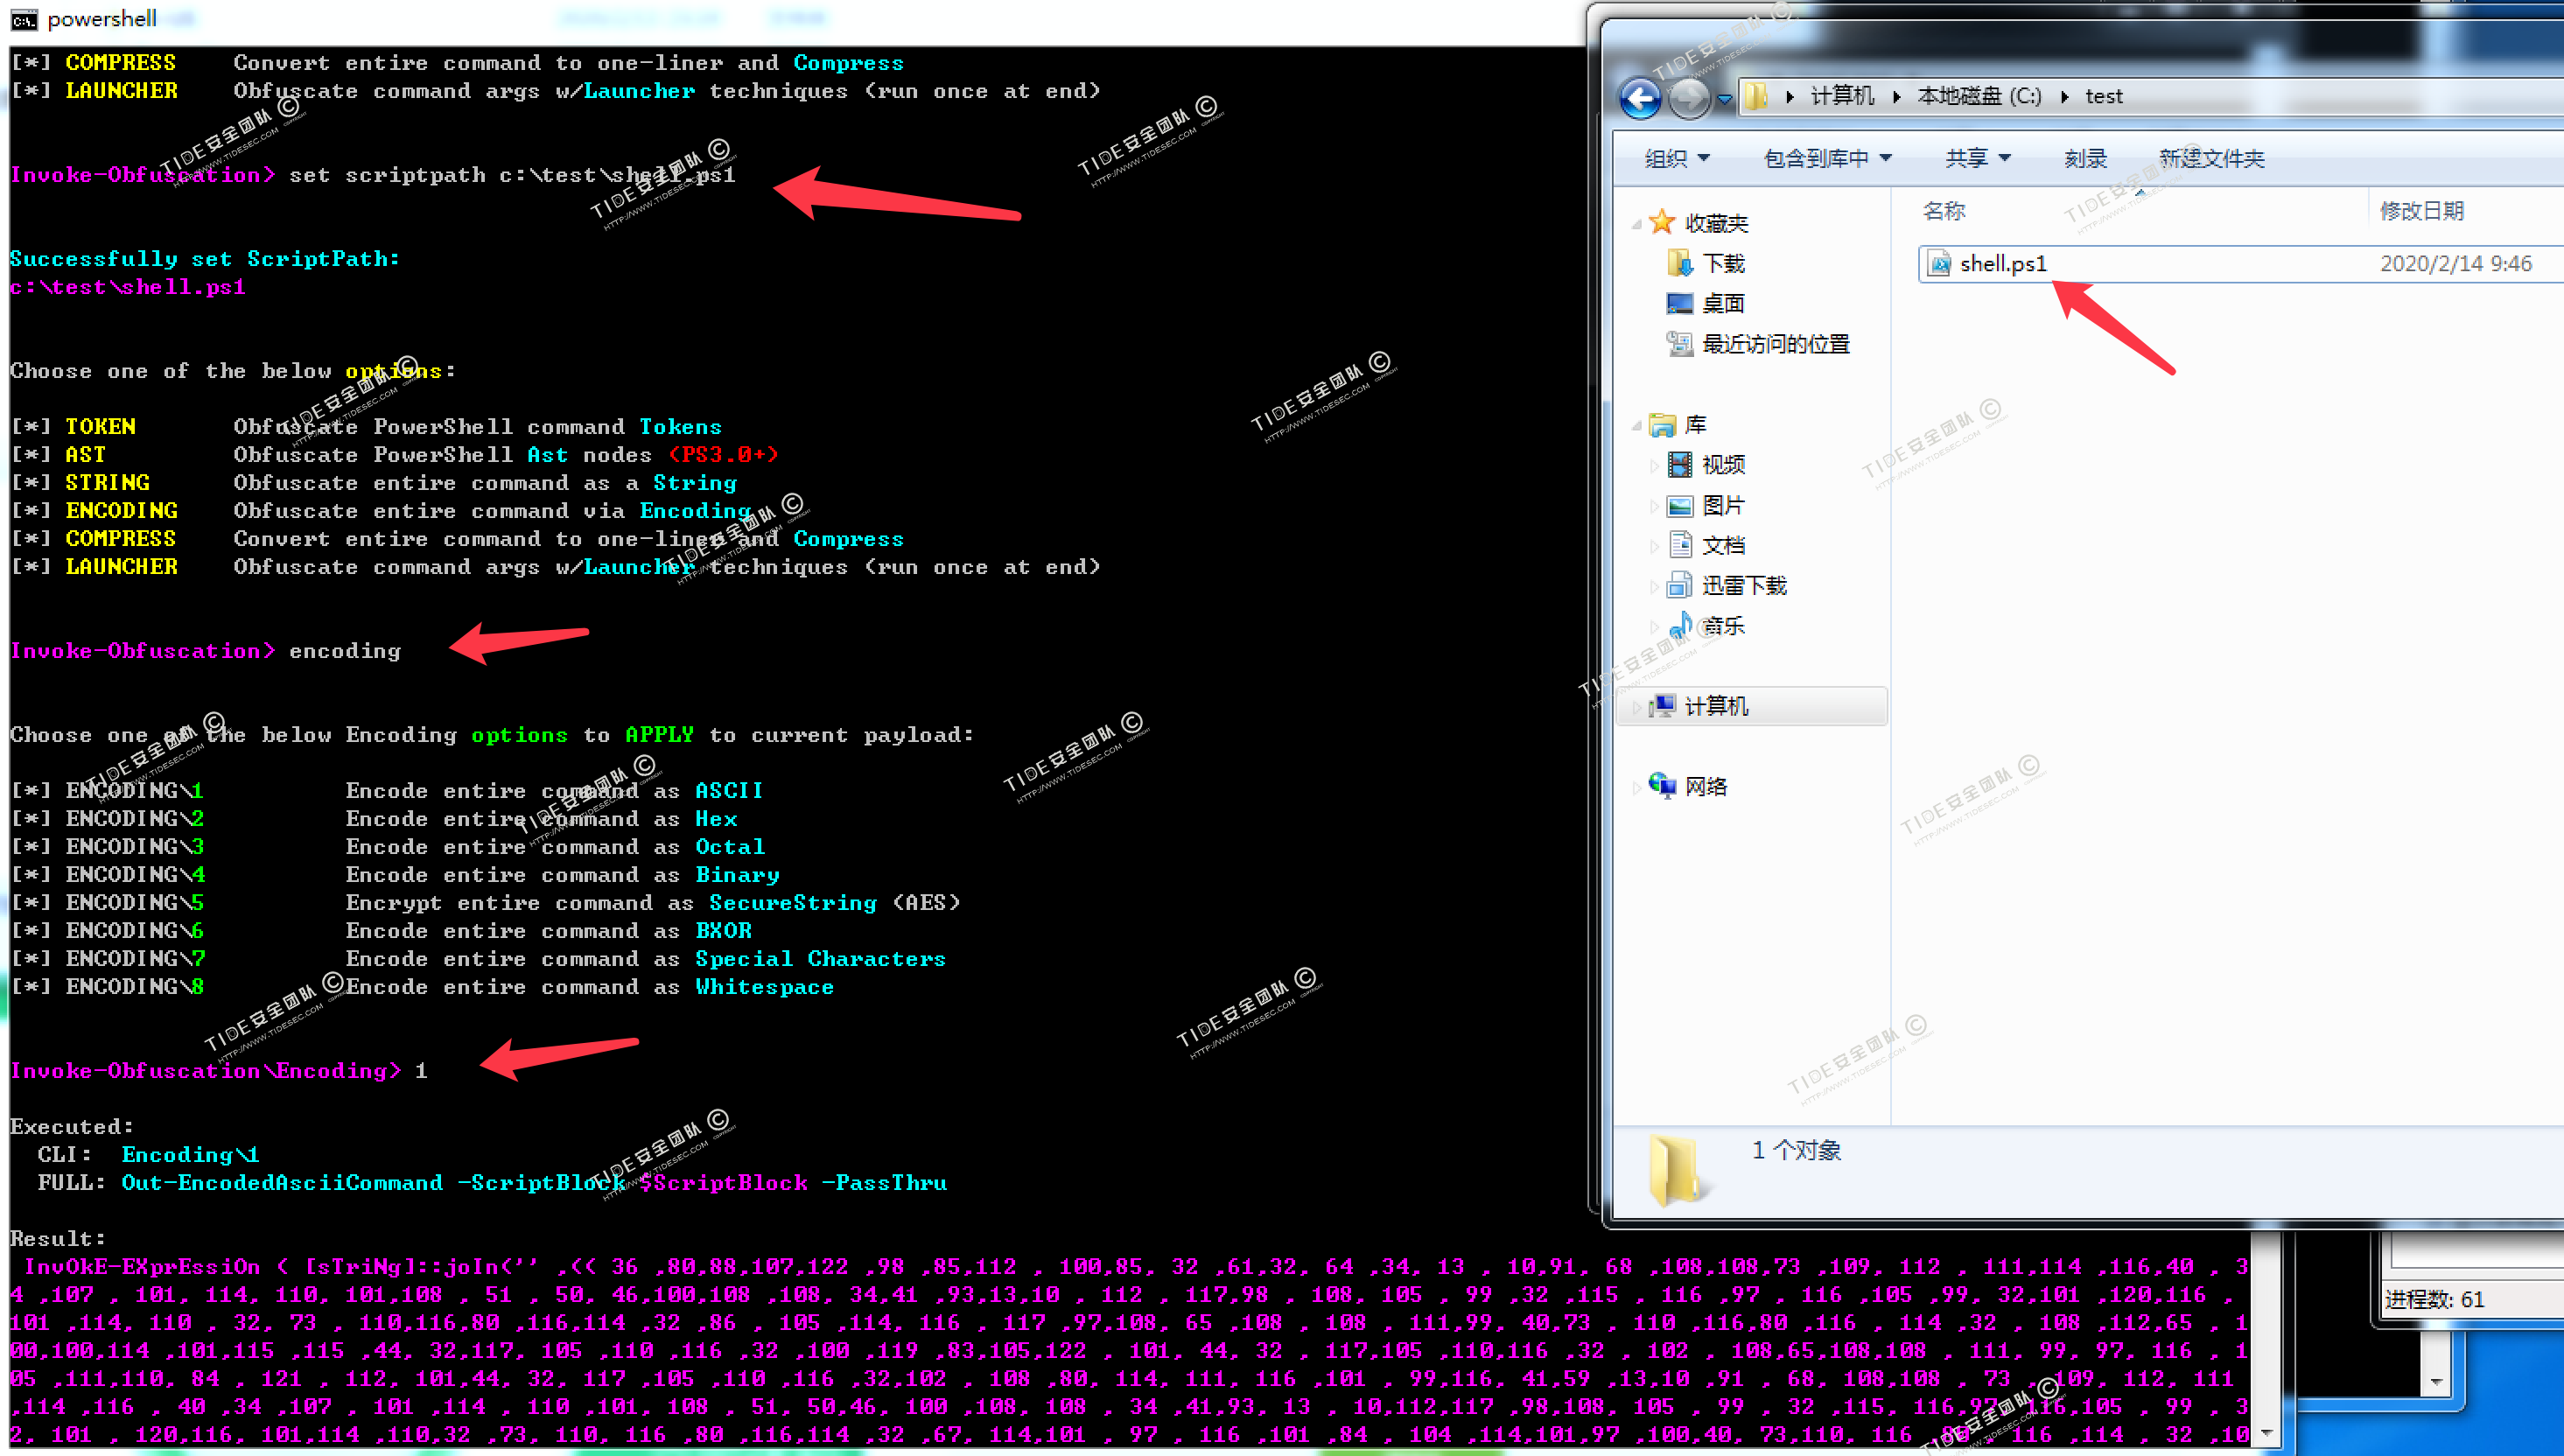Select Computer (计算机) in navigation pane
Image resolution: width=2564 pixels, height=1456 pixels.
point(1715,706)
